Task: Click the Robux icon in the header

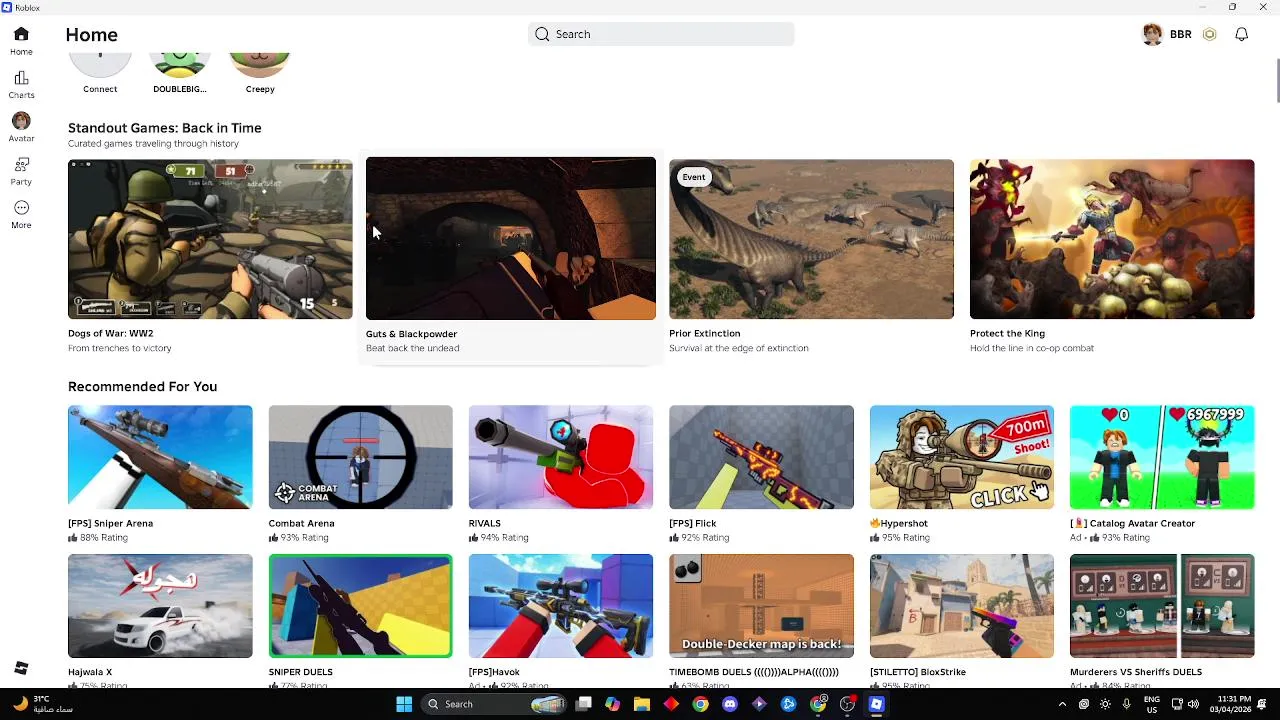Action: [1209, 34]
